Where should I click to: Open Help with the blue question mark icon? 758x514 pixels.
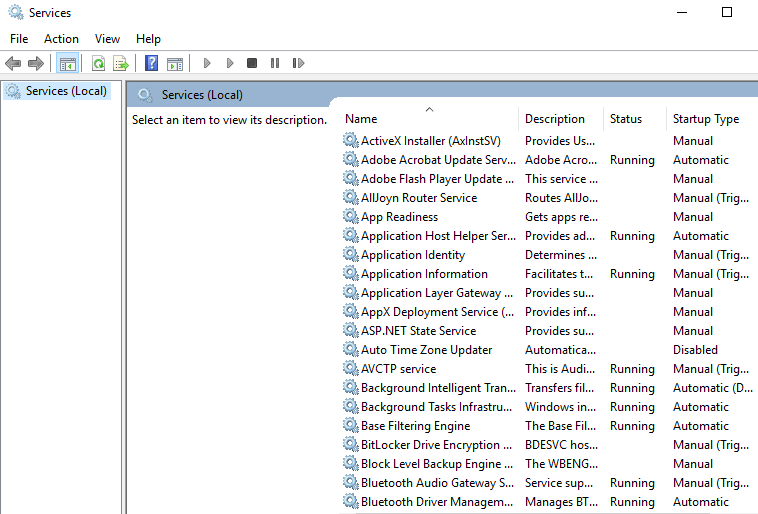151,63
